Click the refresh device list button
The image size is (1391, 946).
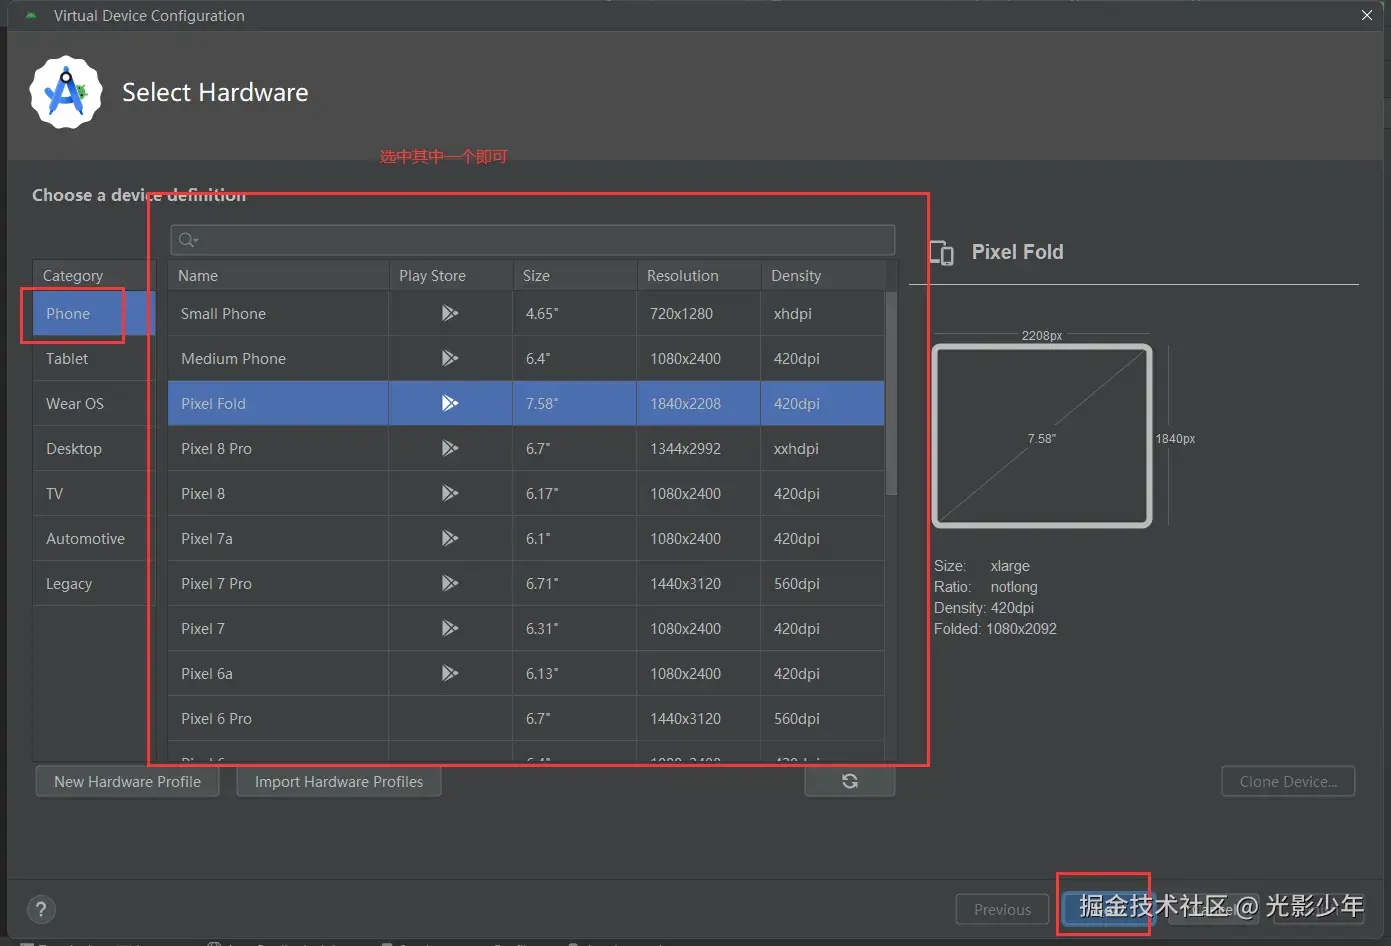tap(850, 781)
